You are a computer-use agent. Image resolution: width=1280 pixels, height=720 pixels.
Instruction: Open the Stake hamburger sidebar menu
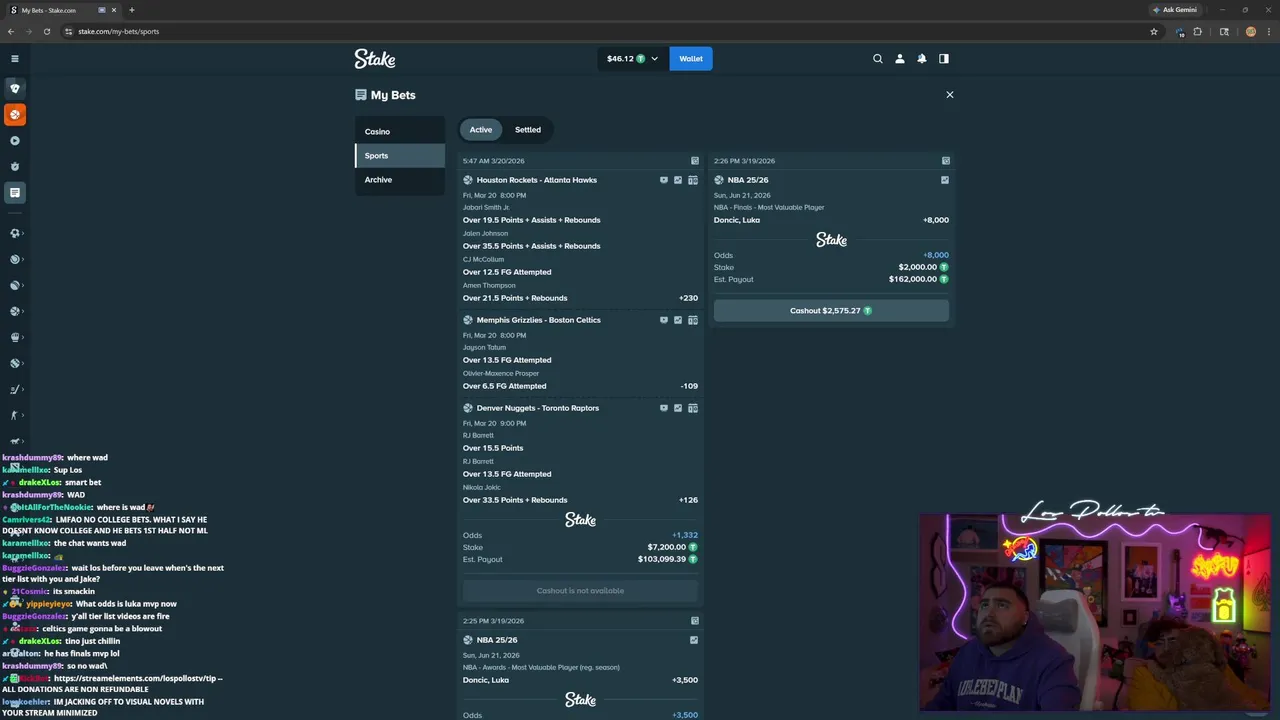14,59
